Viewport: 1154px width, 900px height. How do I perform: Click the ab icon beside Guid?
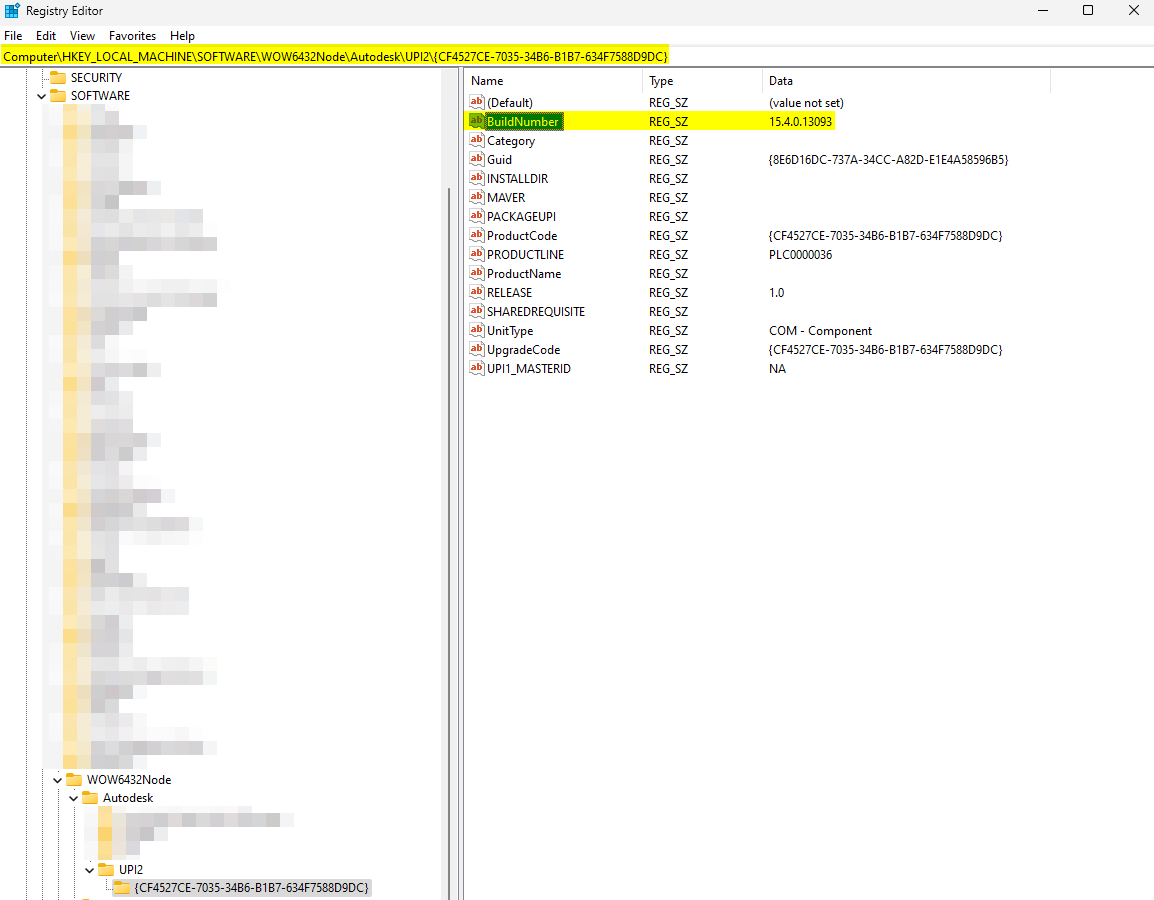476,159
